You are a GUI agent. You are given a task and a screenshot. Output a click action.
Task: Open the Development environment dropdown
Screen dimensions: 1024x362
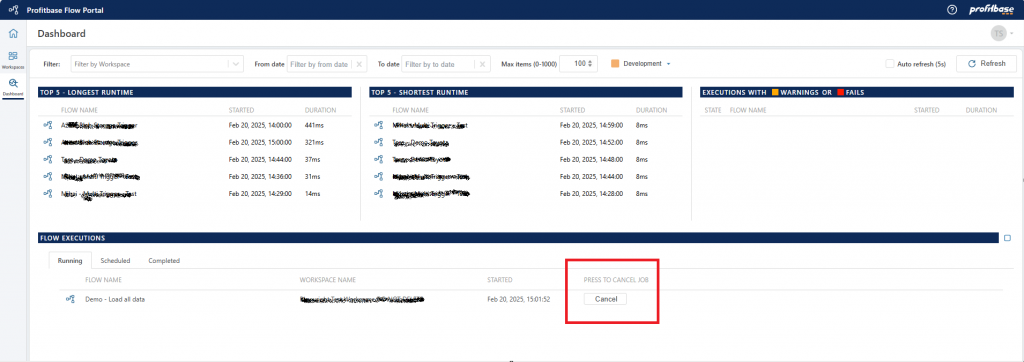click(x=669, y=64)
